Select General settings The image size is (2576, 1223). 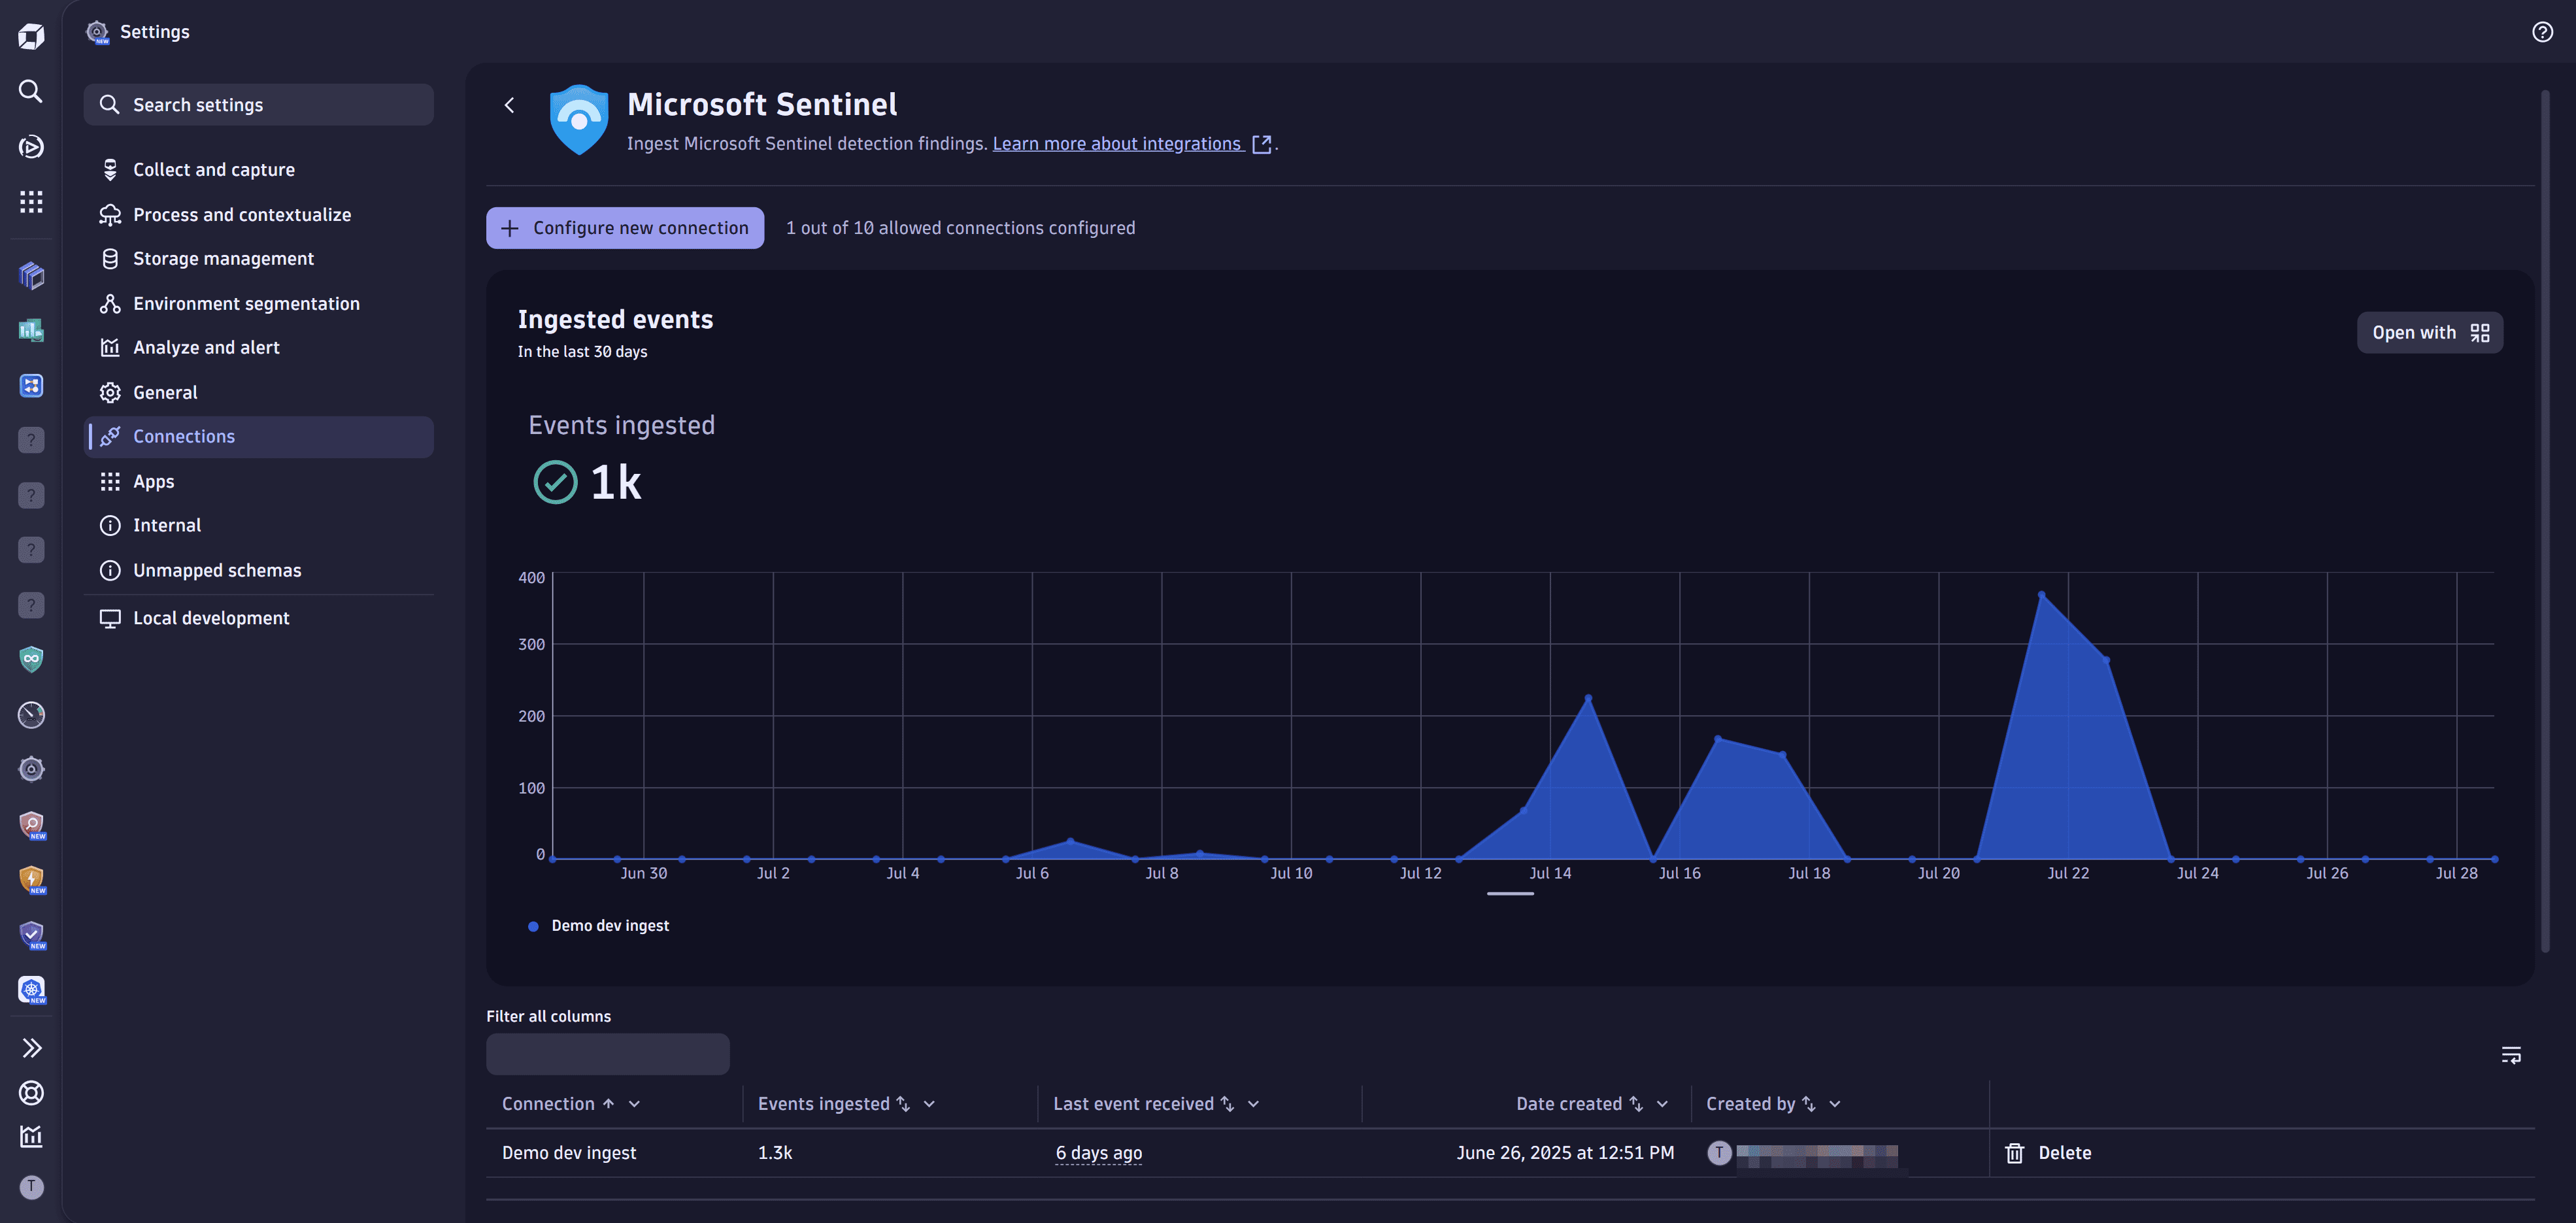pyautogui.click(x=258, y=392)
